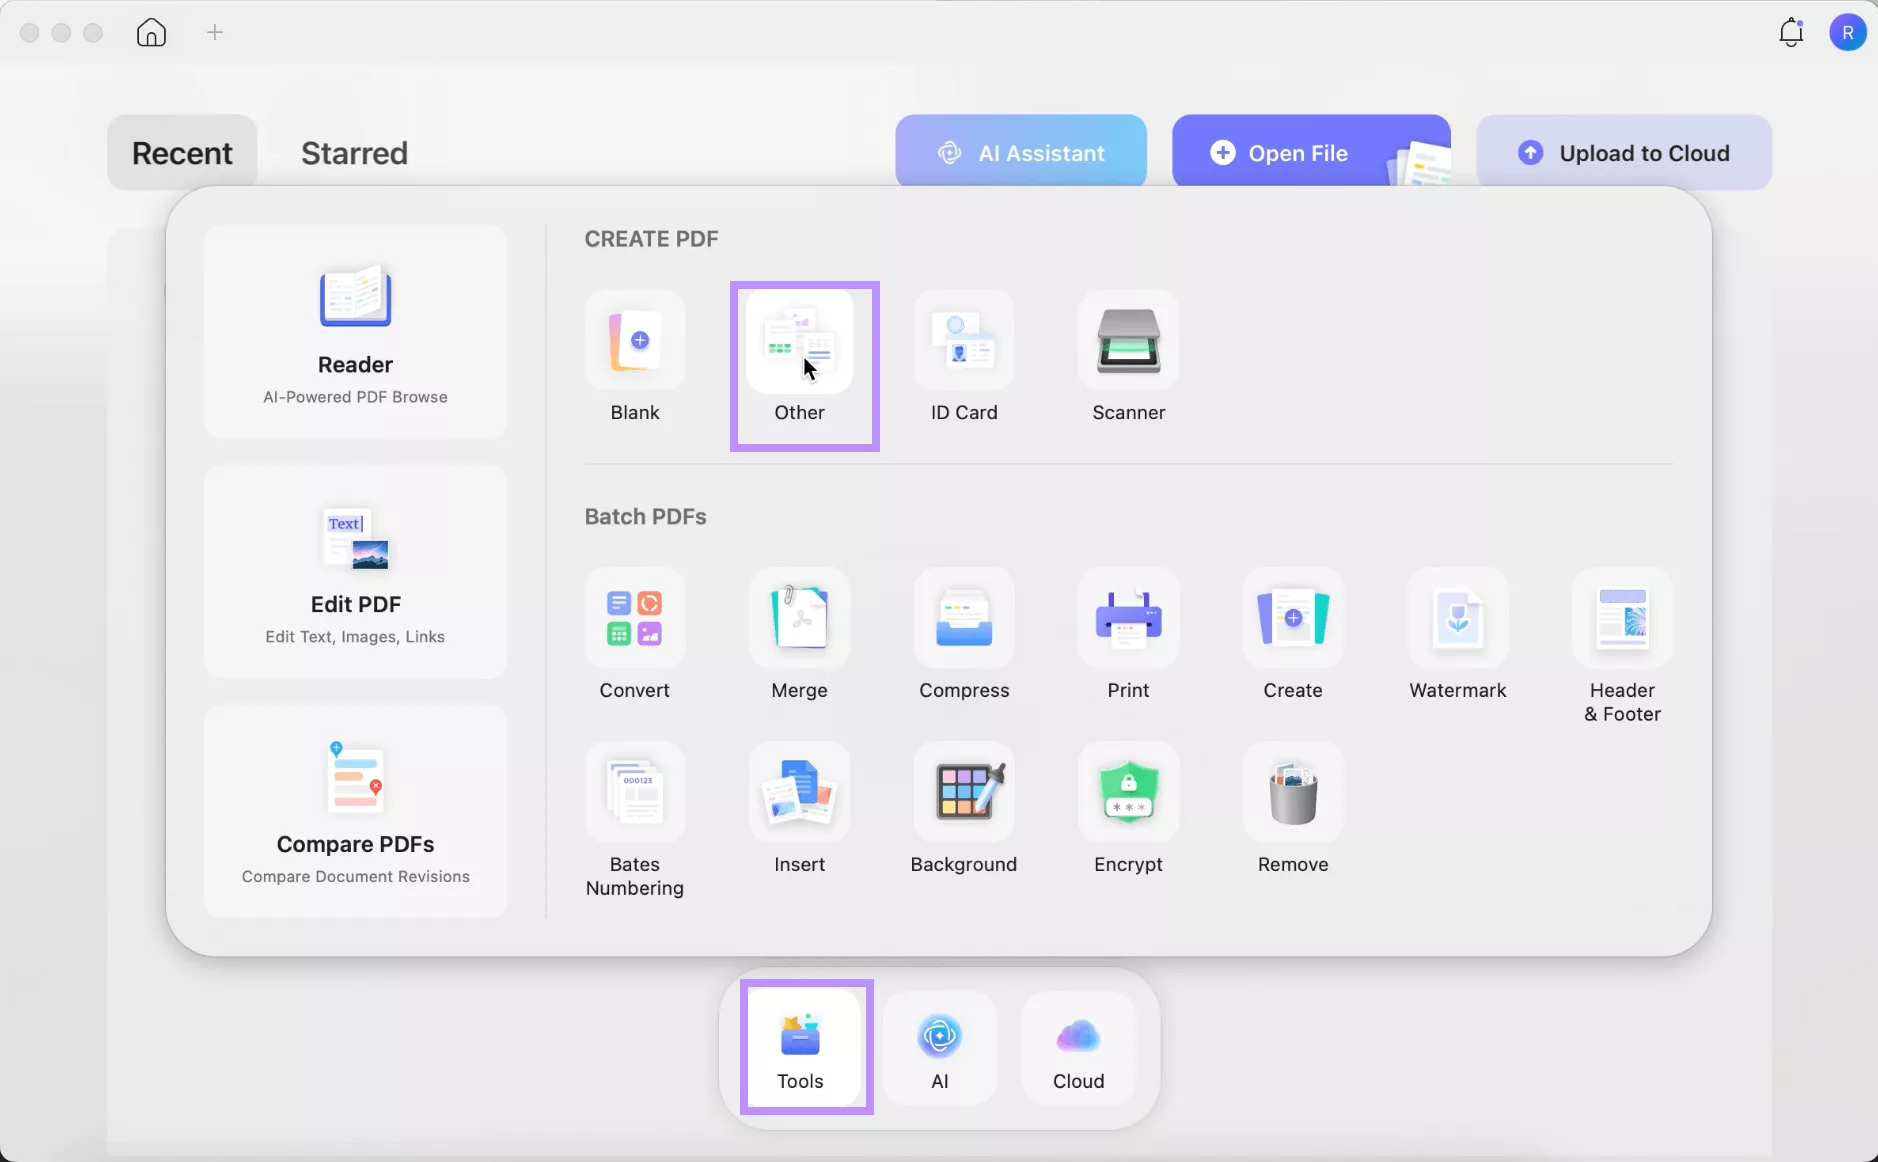The image size is (1878, 1162).
Task: Launch the AI Assistant button
Action: click(x=1021, y=153)
